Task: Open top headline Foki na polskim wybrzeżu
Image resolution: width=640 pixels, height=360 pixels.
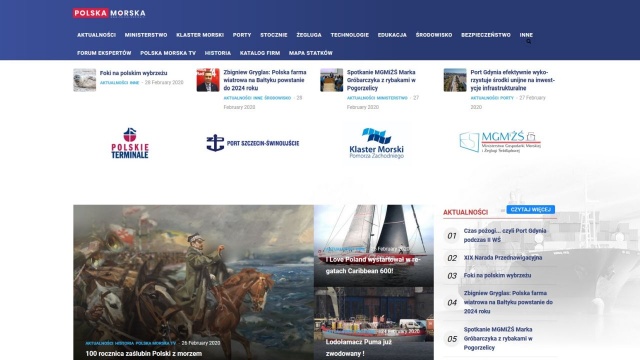Action: click(x=133, y=73)
